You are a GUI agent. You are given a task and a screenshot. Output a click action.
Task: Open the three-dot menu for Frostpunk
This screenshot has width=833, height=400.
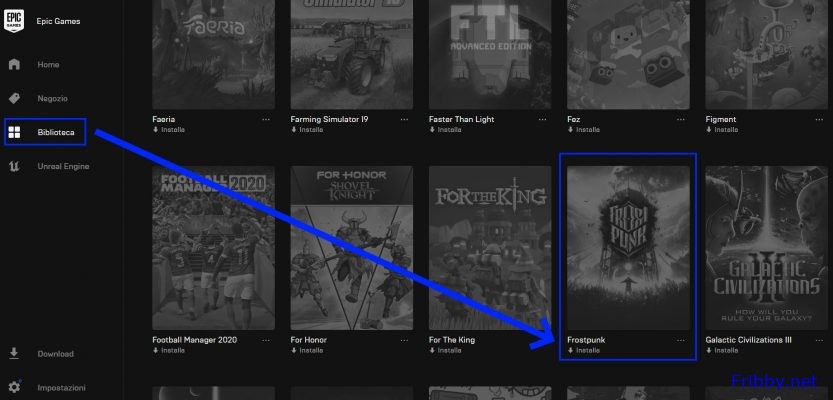[681, 341]
